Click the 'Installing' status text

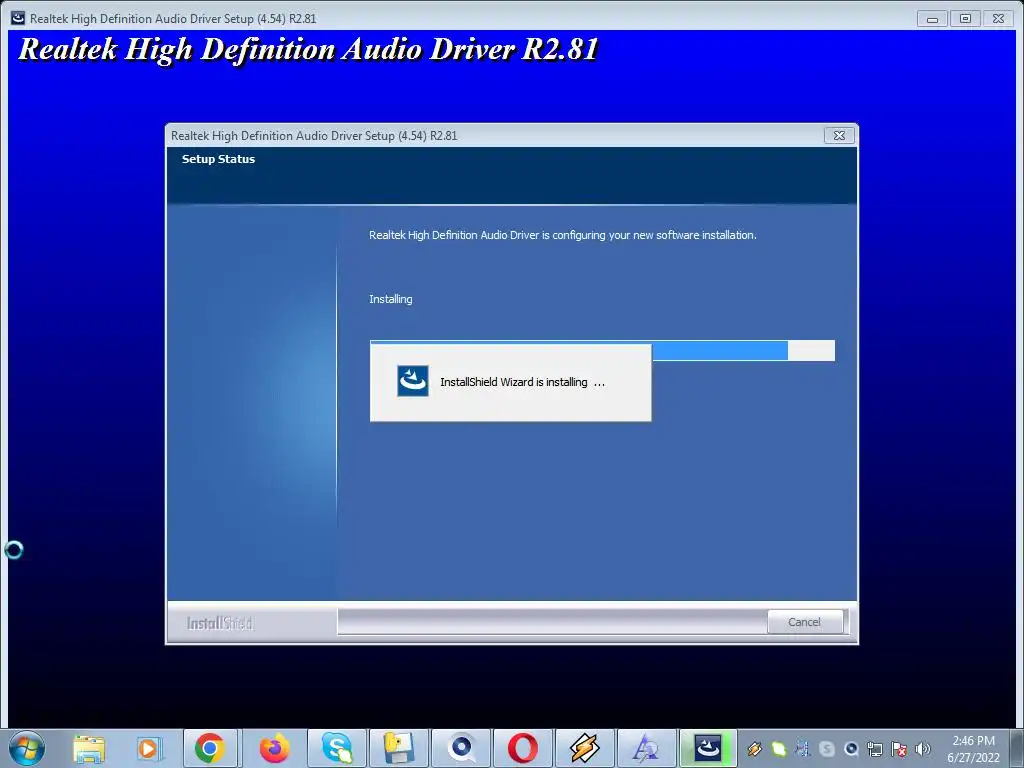[391, 299]
